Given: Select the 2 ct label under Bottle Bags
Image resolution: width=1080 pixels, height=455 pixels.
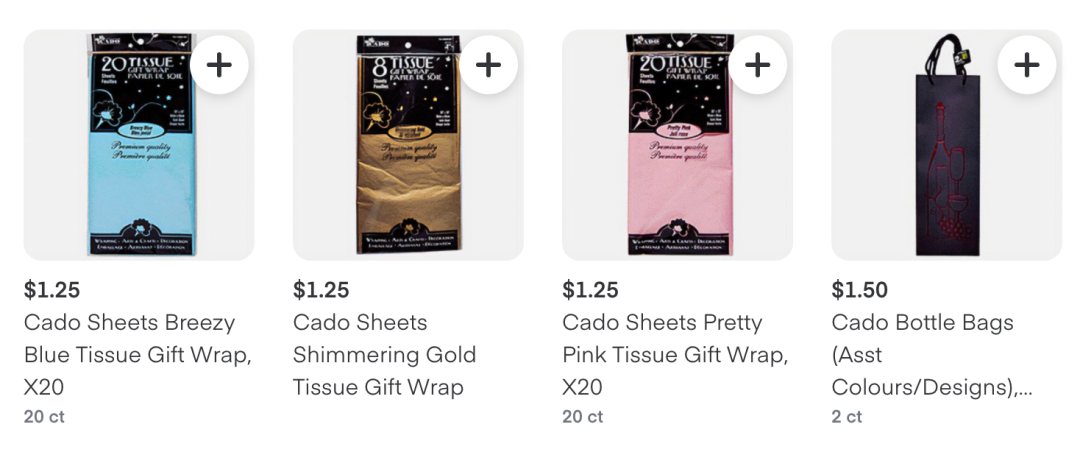Looking at the screenshot, I should click(847, 416).
